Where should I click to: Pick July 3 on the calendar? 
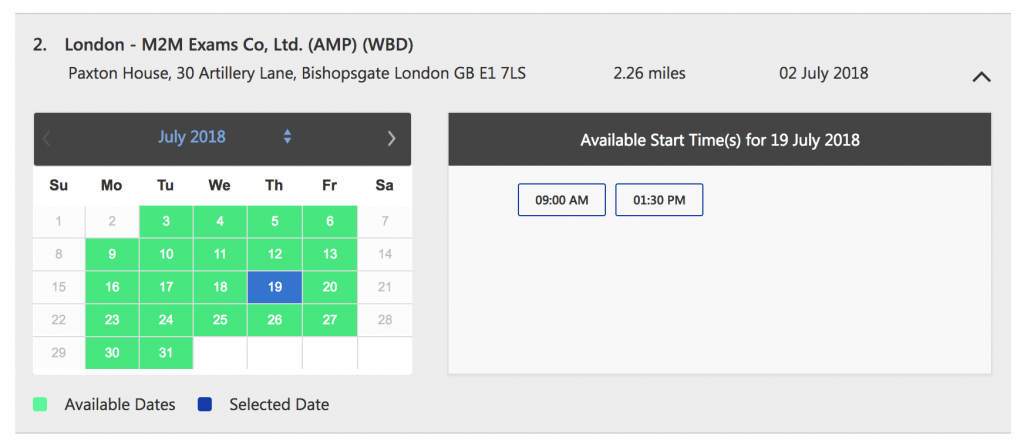click(x=167, y=222)
